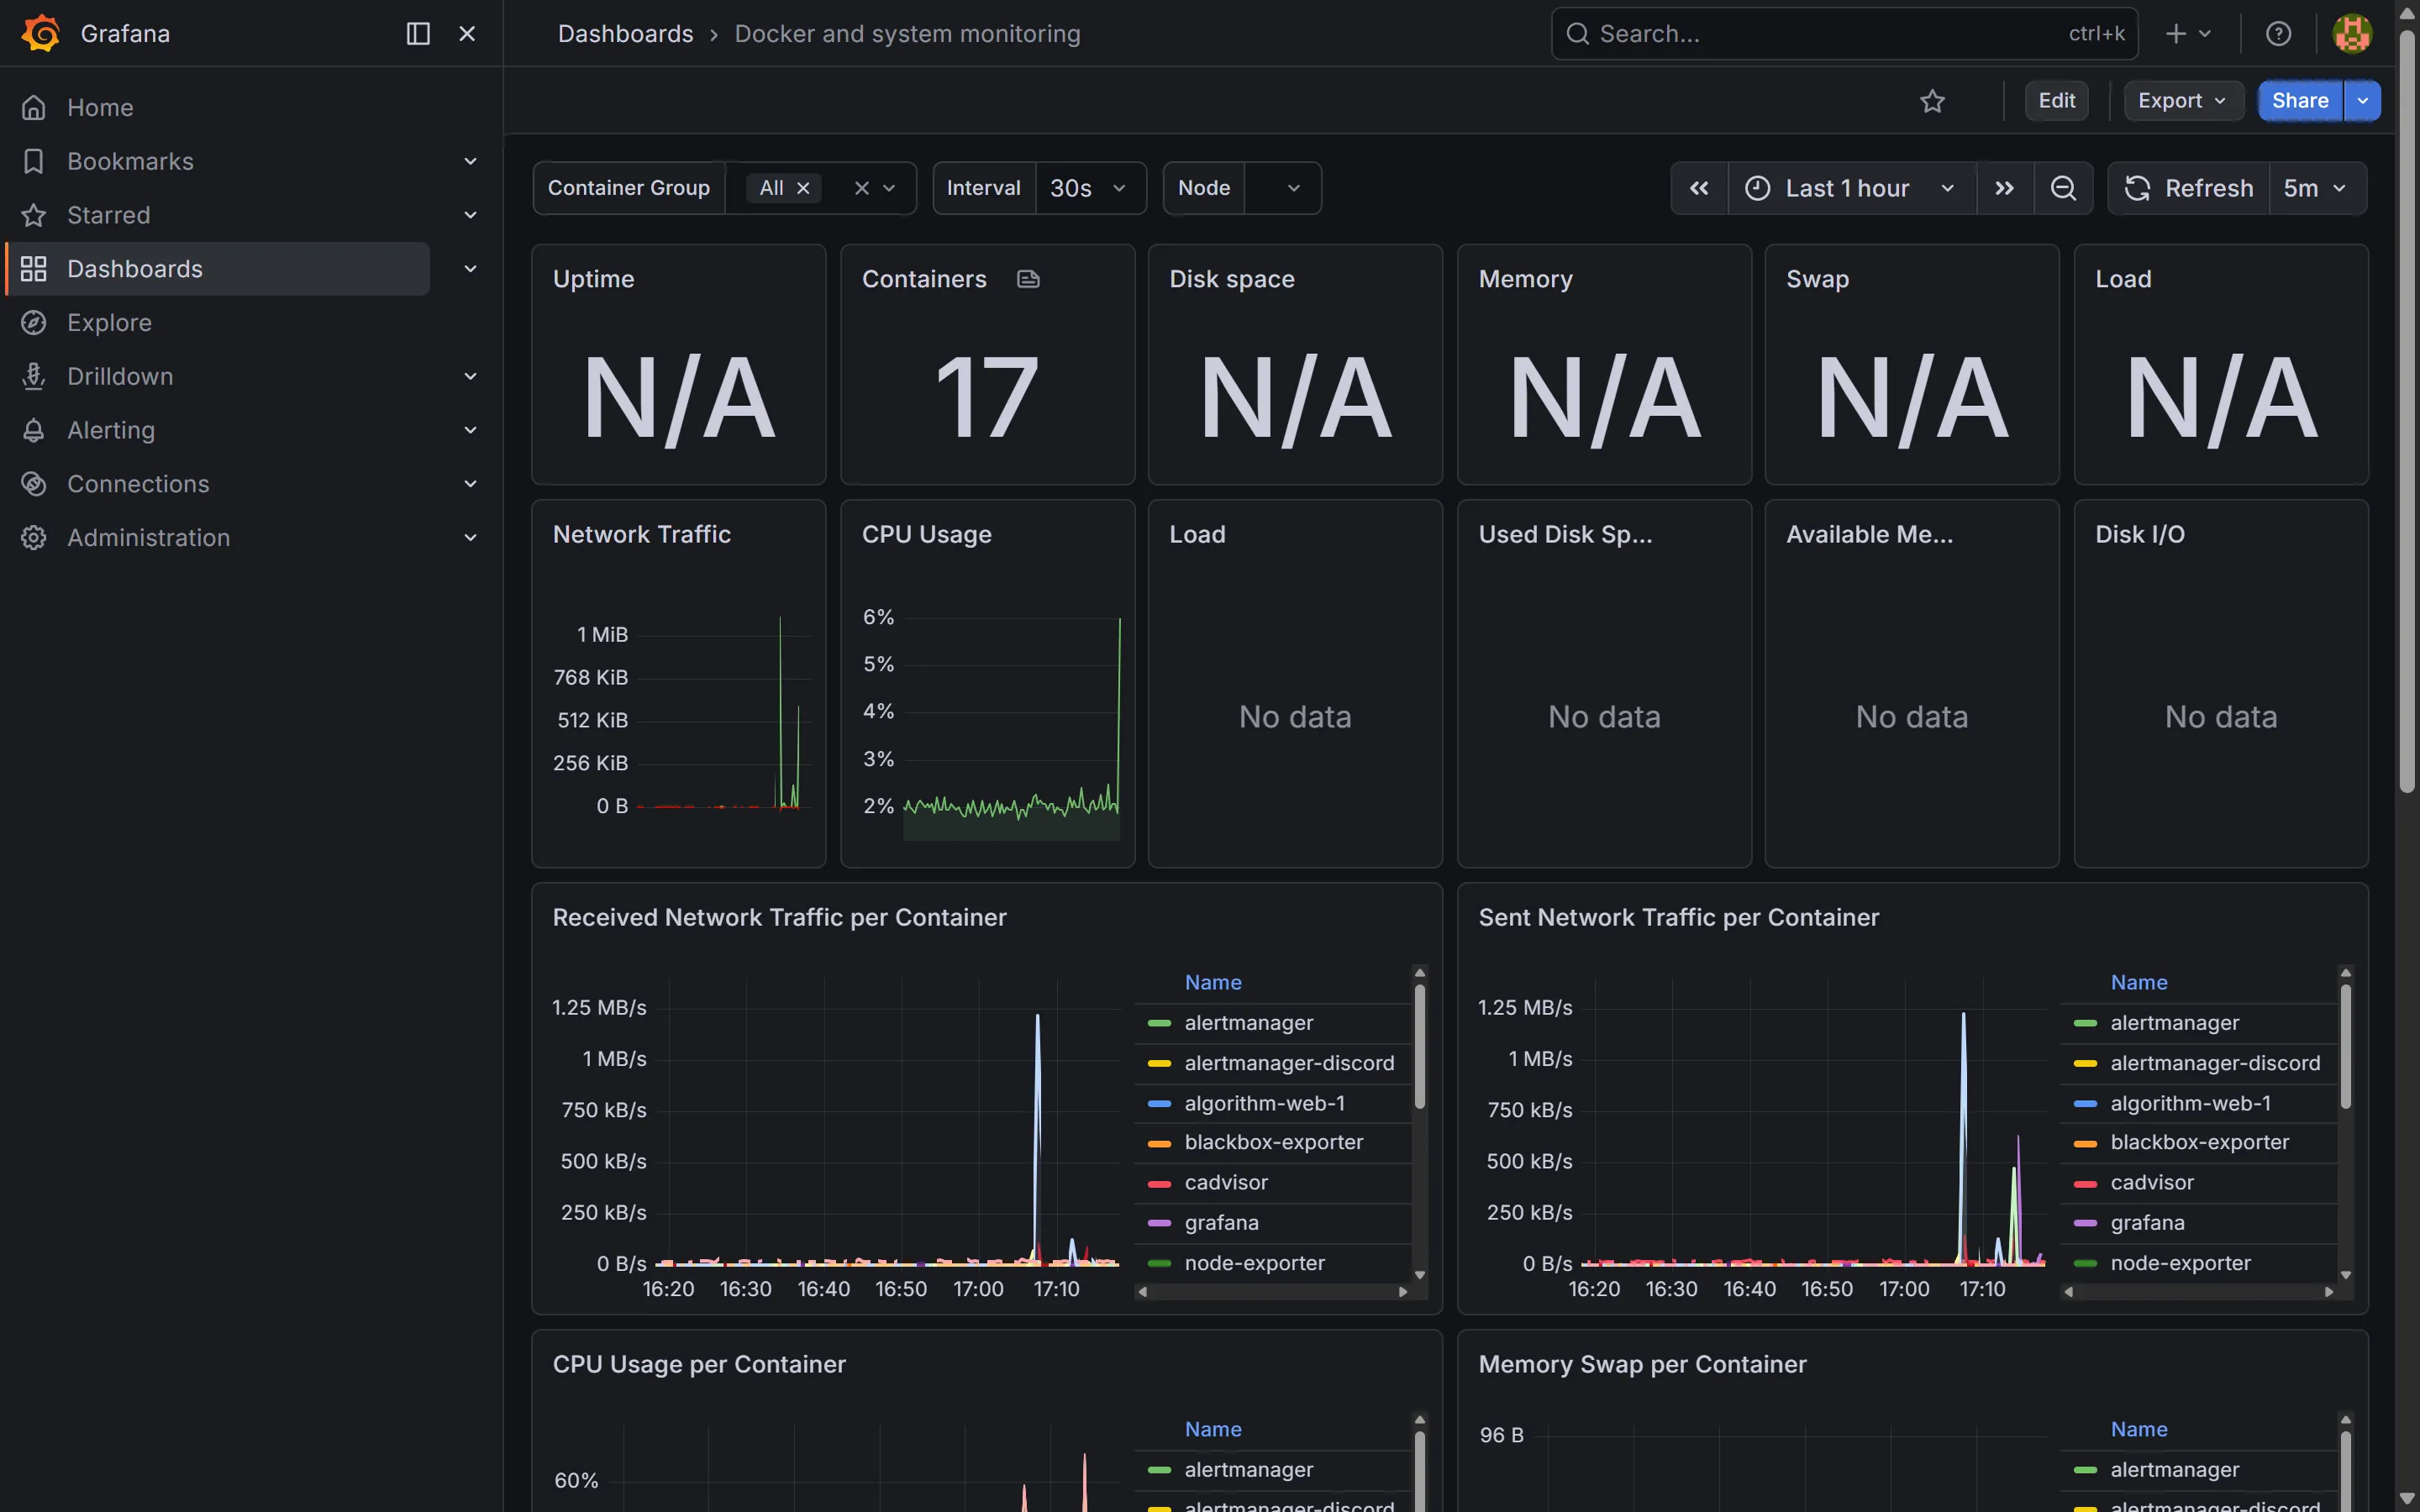Open the Interval 30s dropdown
2420x1512 pixels.
tap(1090, 188)
